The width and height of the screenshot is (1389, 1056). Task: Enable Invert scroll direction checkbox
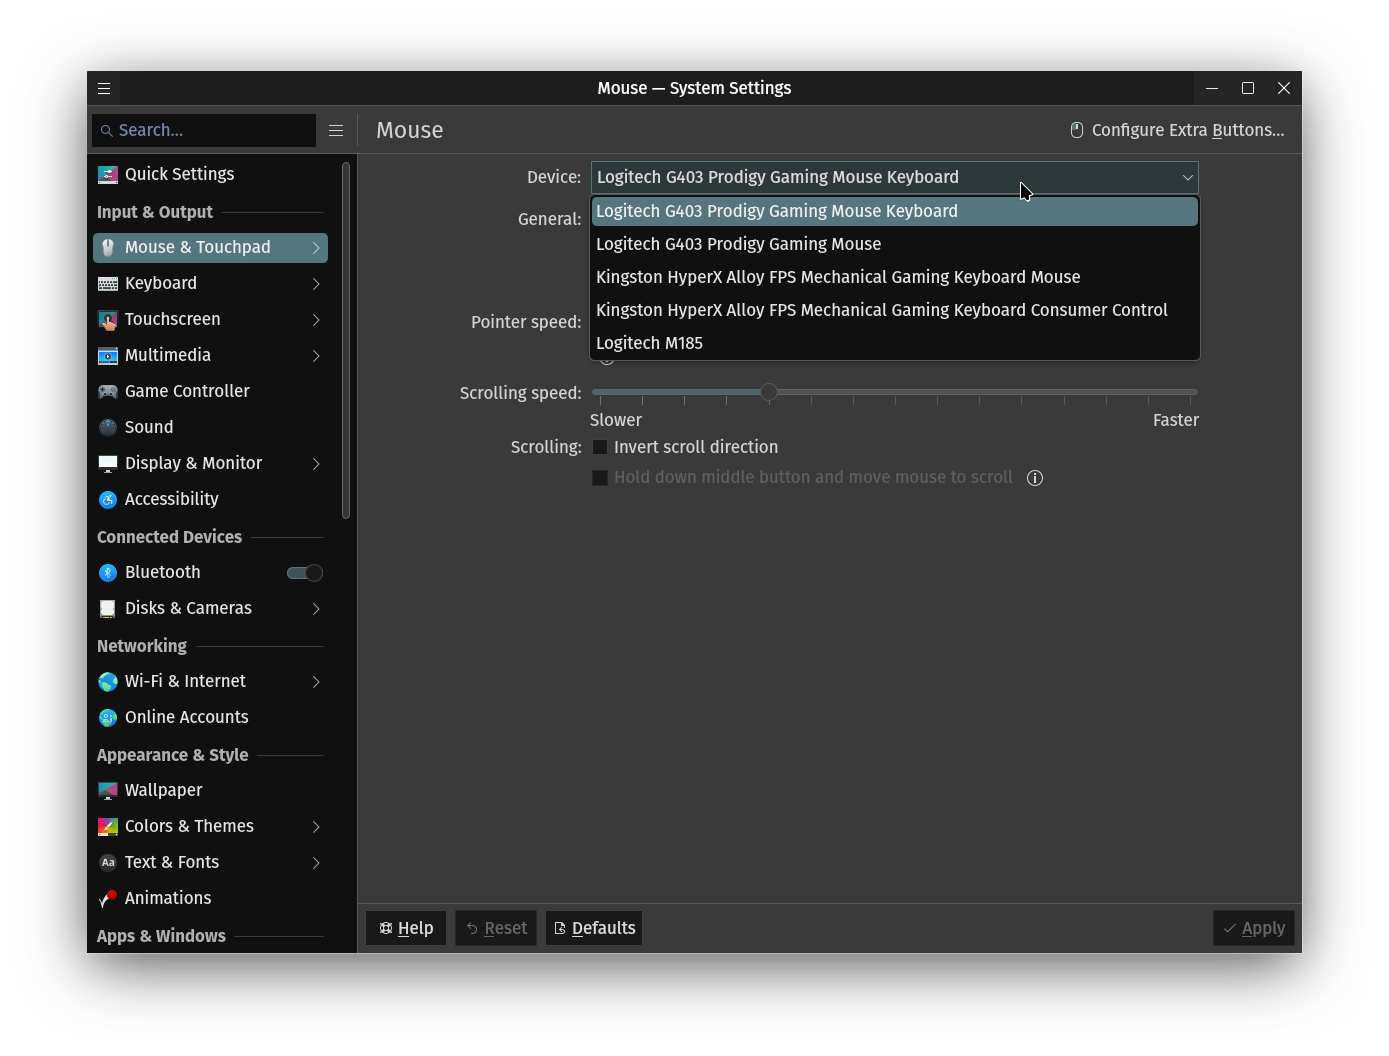(600, 447)
